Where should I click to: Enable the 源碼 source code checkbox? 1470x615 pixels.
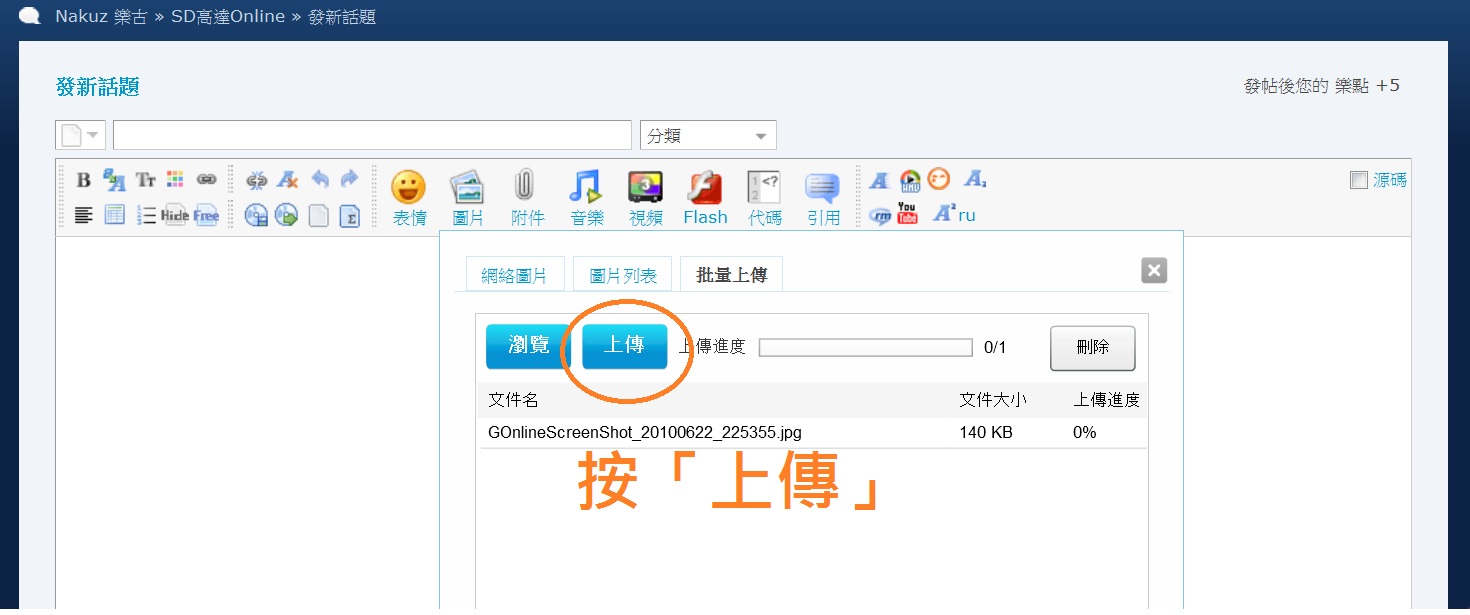pyautogui.click(x=1358, y=180)
